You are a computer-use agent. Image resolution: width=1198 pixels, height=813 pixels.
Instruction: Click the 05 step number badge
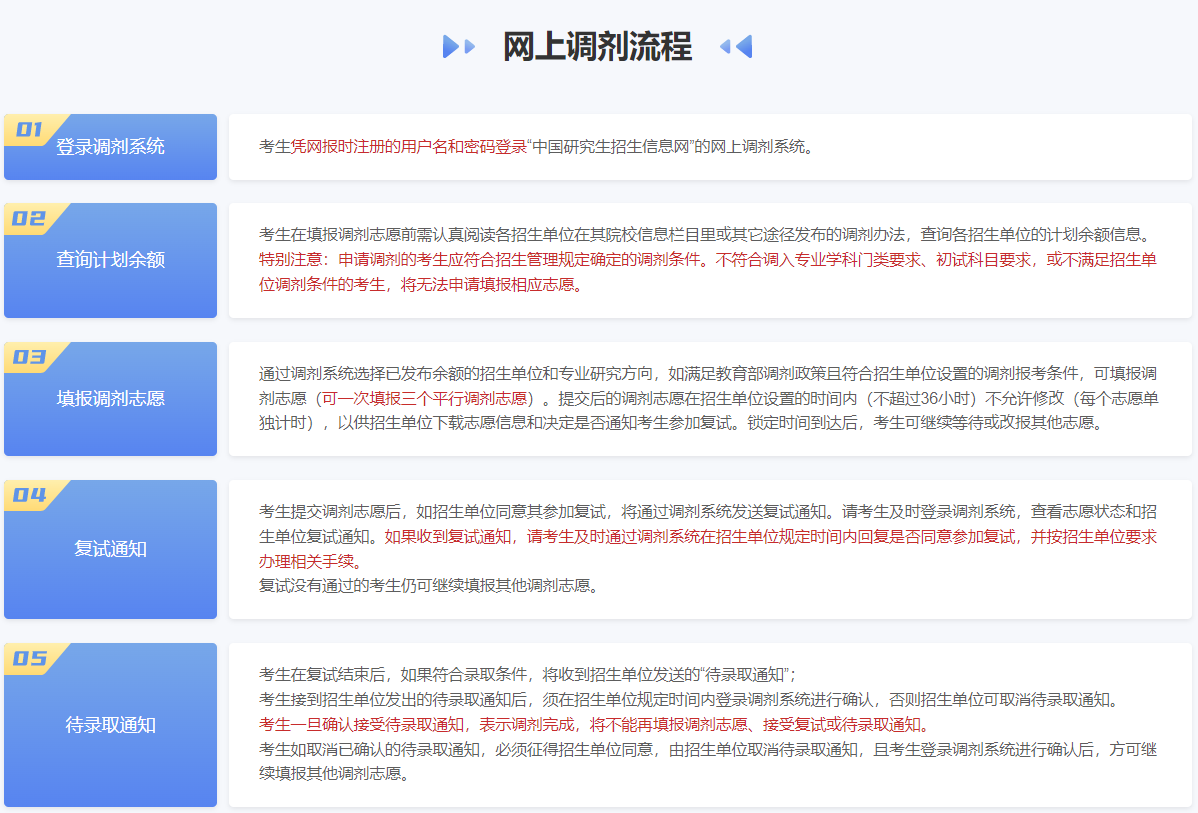pos(29,658)
